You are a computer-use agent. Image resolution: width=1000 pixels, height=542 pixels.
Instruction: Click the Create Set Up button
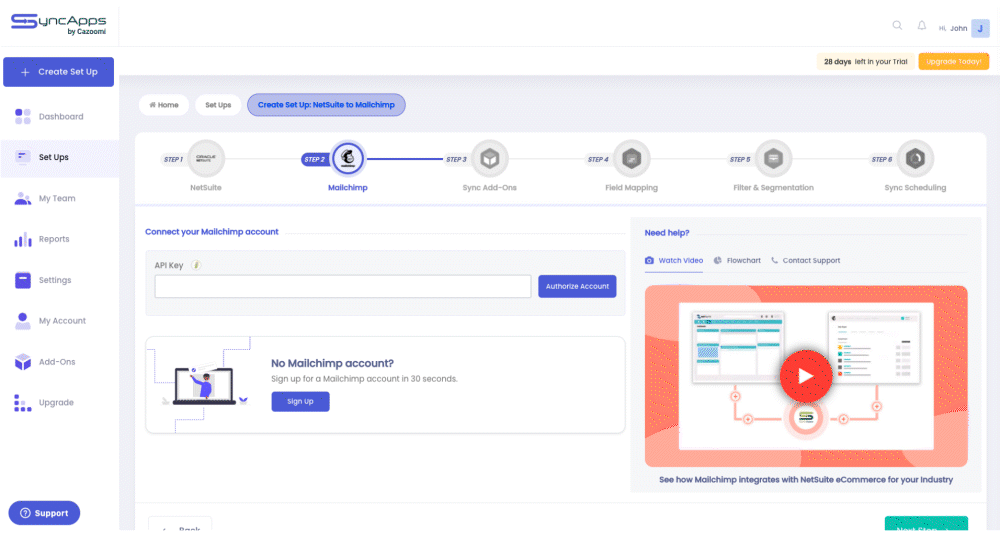coord(59,72)
